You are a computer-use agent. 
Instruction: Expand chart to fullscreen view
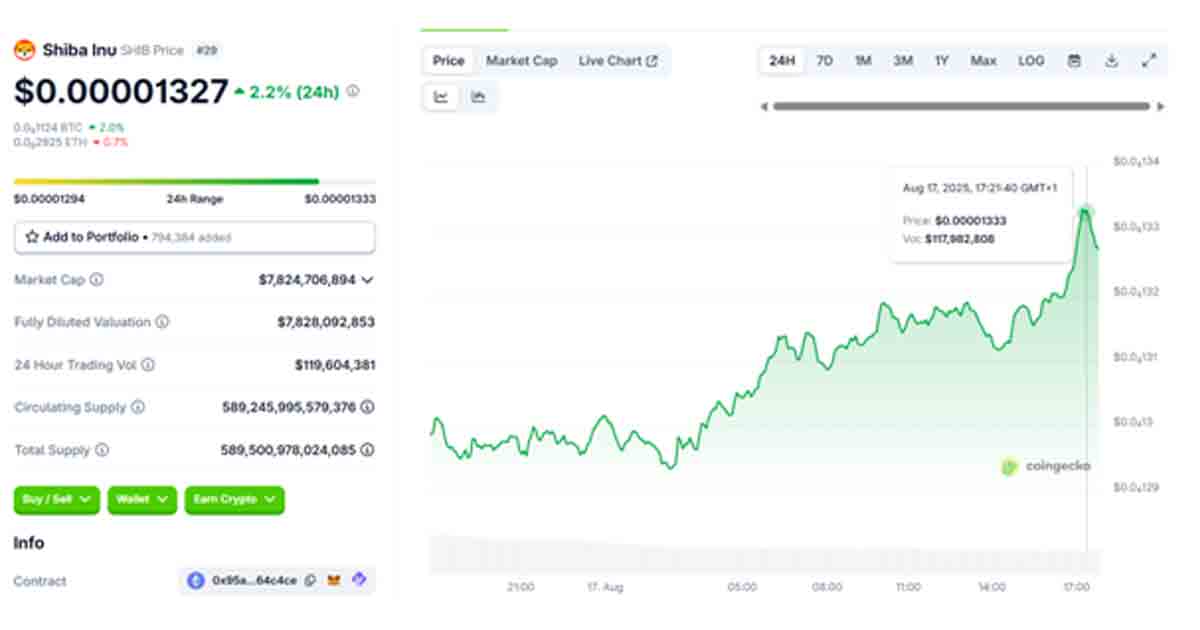pyautogui.click(x=1148, y=61)
